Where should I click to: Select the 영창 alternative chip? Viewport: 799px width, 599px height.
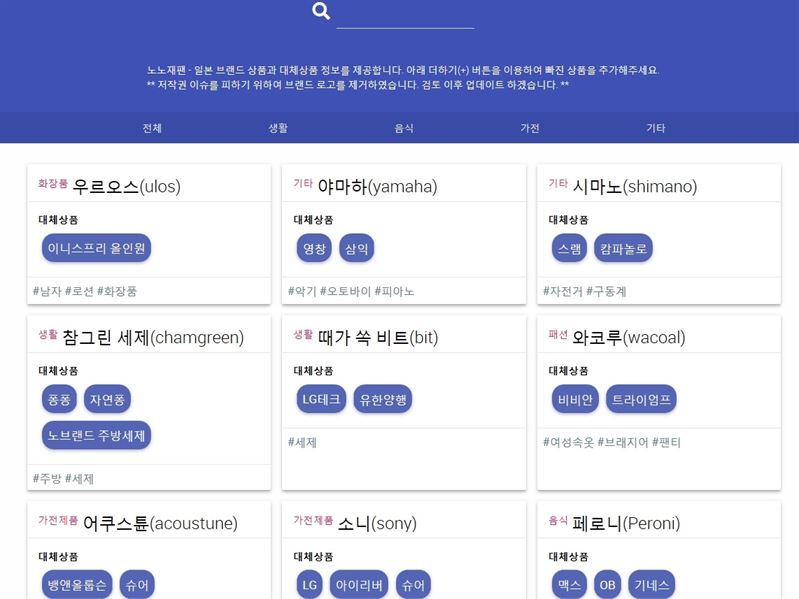(x=314, y=248)
